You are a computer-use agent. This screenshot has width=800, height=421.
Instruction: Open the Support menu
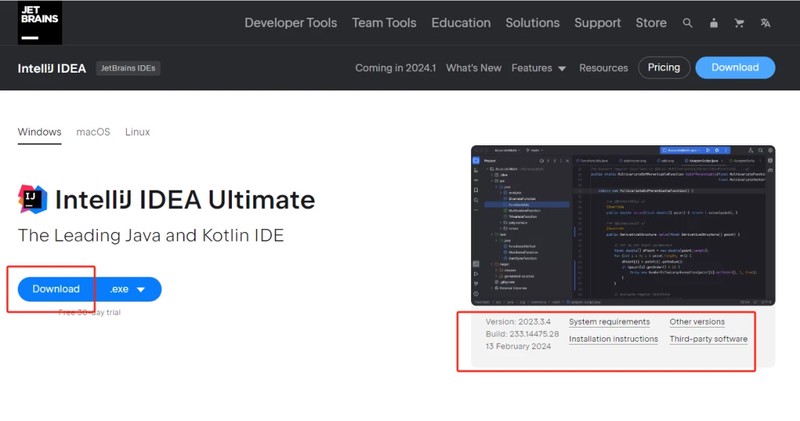click(597, 23)
